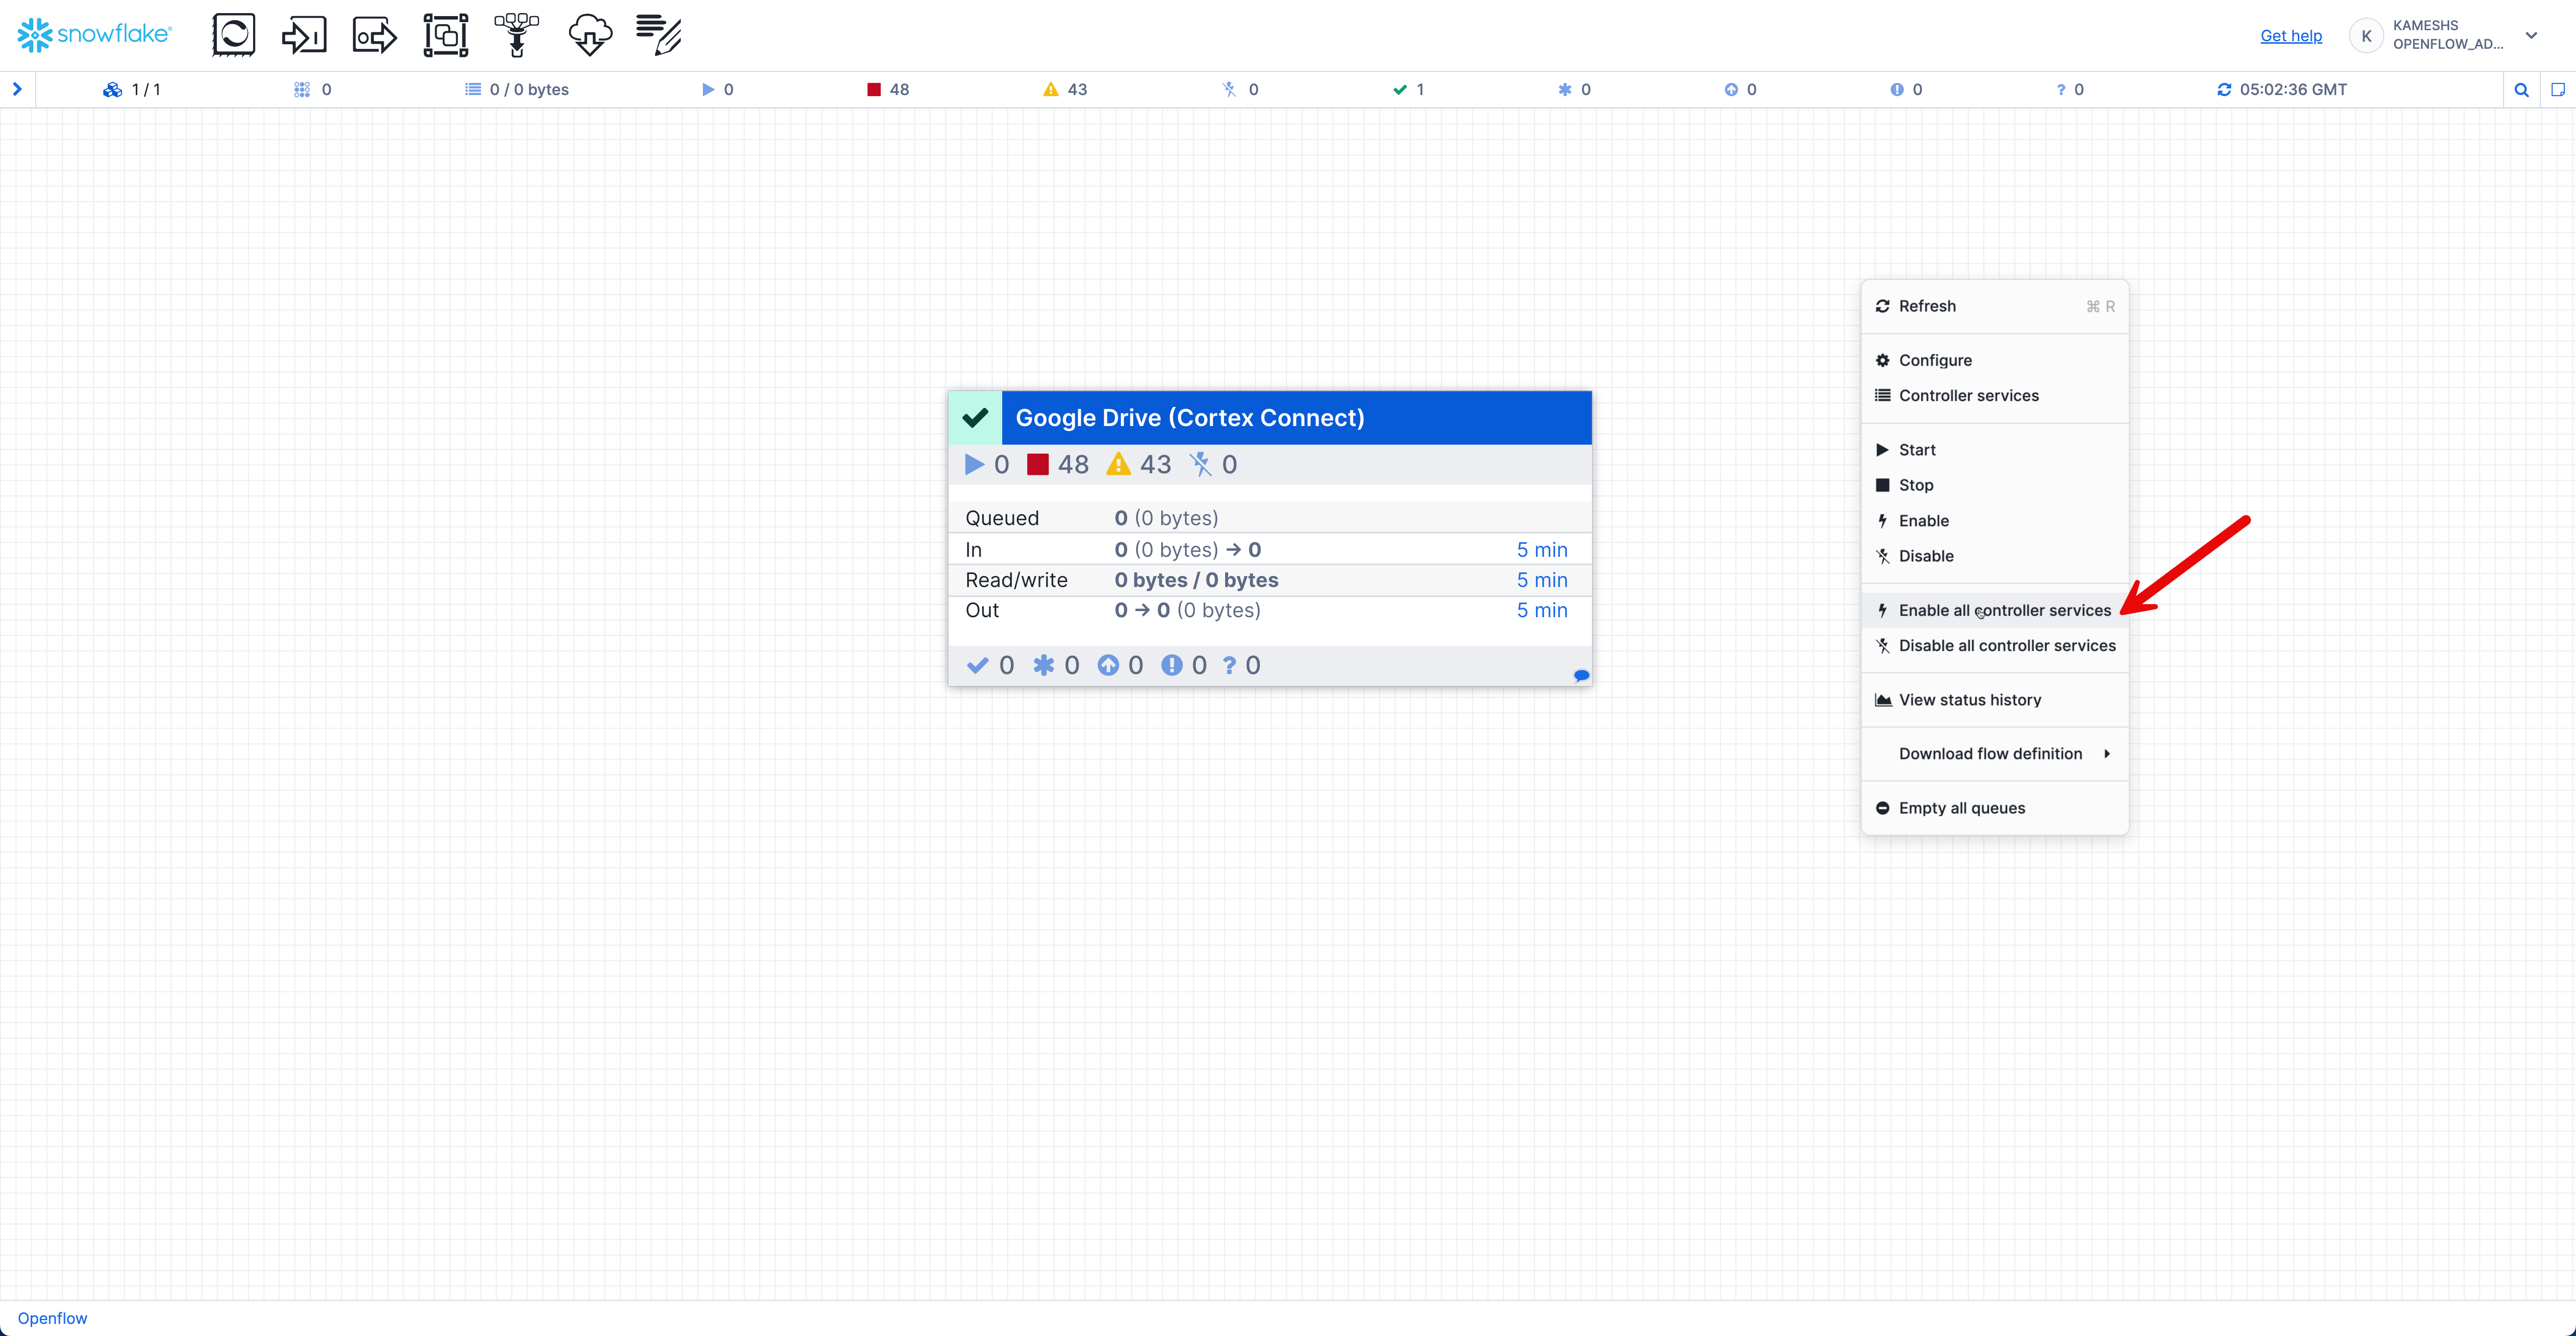Click the Process Group toolbar icon
The height and width of the screenshot is (1336, 2576).
click(x=446, y=35)
